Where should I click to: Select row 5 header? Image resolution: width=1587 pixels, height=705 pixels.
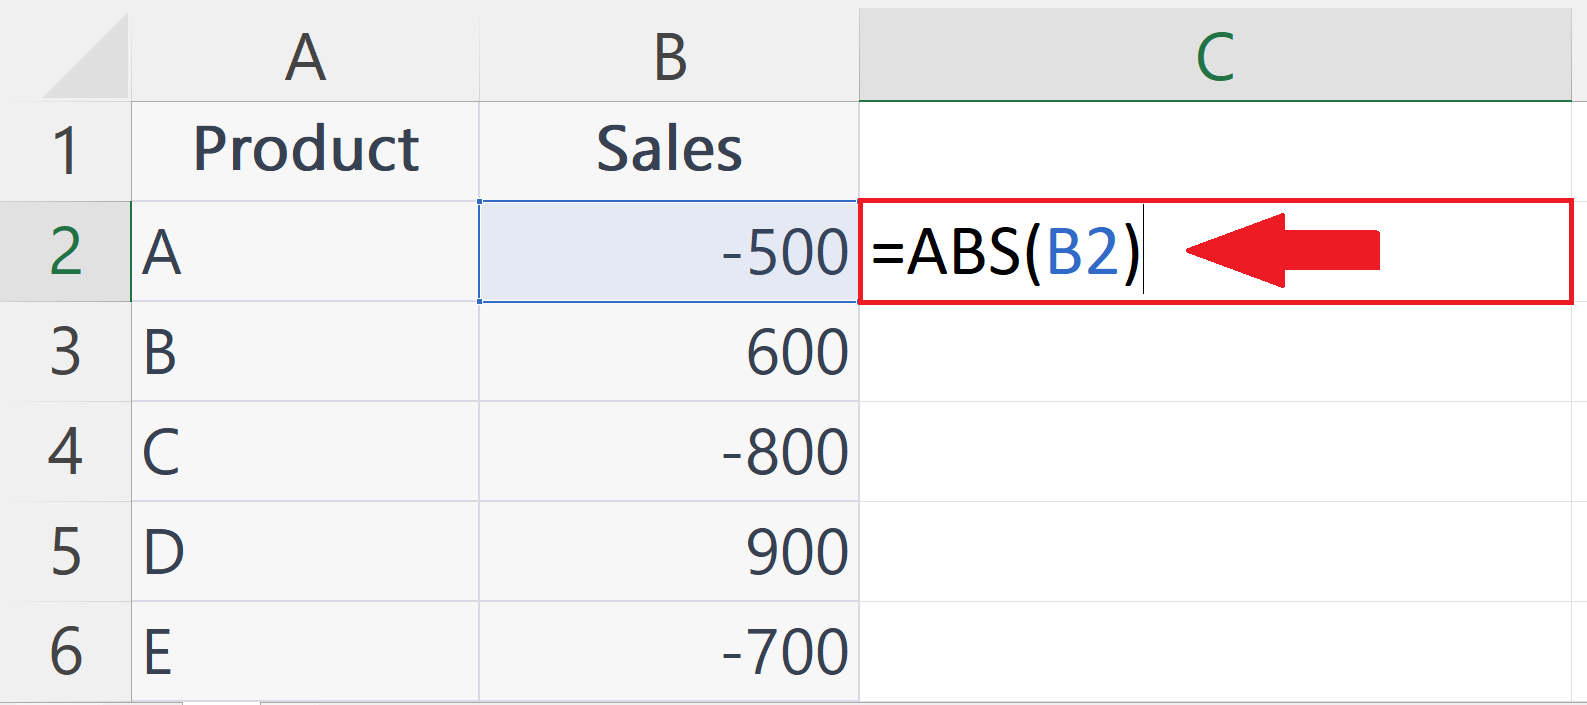point(65,551)
